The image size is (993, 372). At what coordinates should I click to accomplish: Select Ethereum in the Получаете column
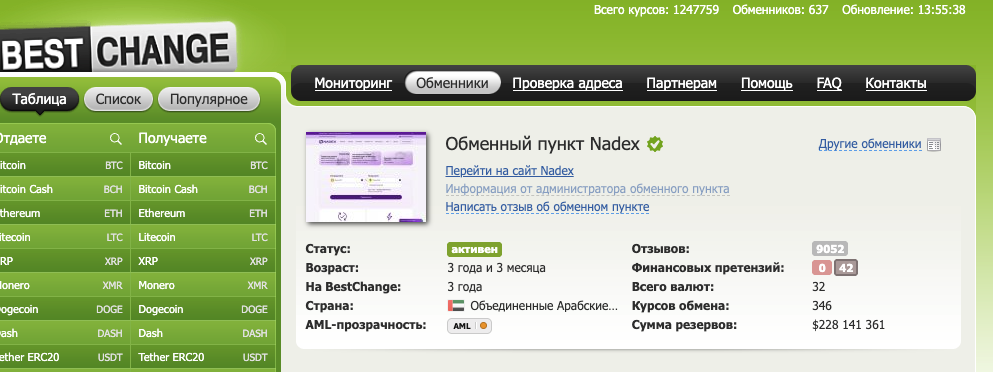point(203,213)
